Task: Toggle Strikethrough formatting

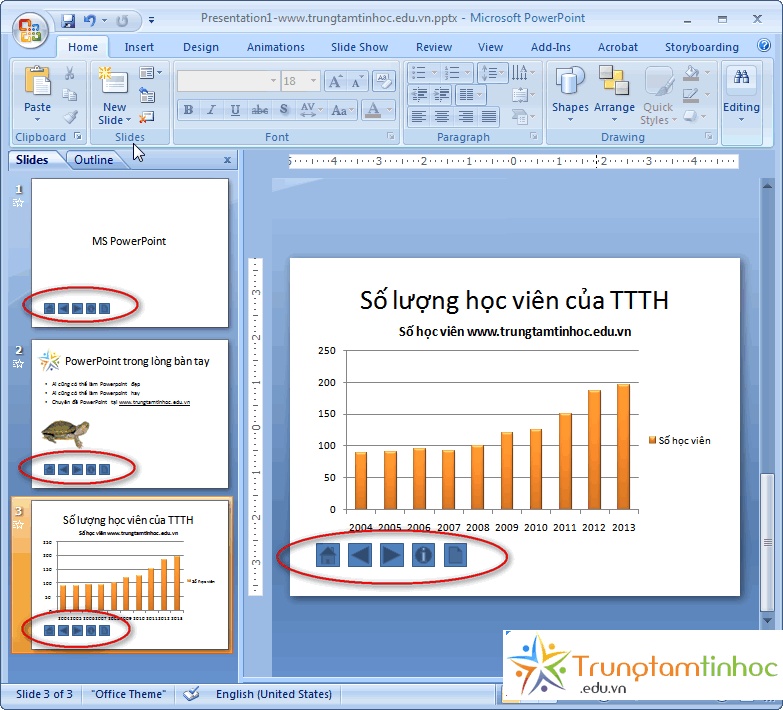Action: 259,109
